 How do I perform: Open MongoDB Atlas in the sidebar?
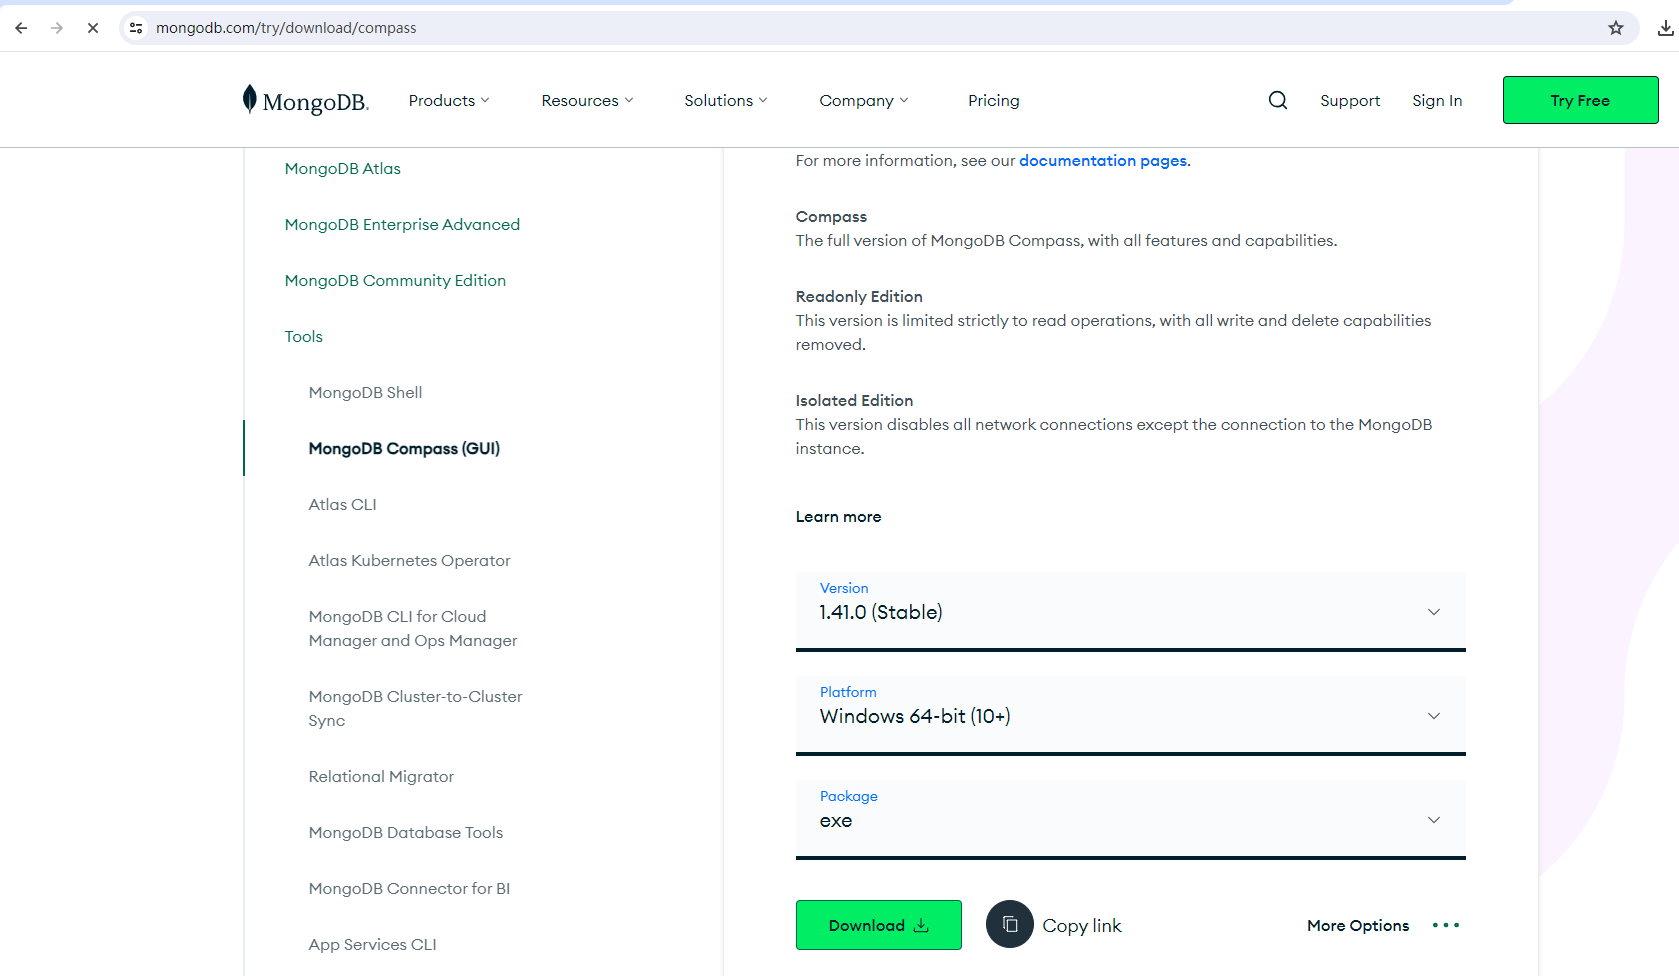[x=343, y=168]
